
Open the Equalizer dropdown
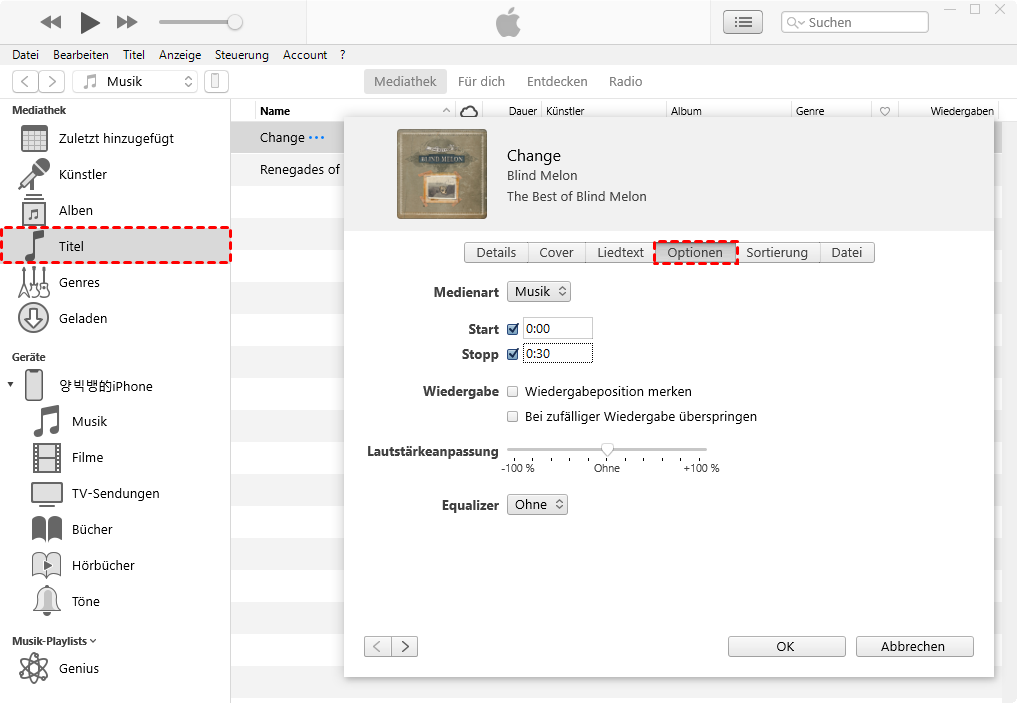tap(537, 505)
